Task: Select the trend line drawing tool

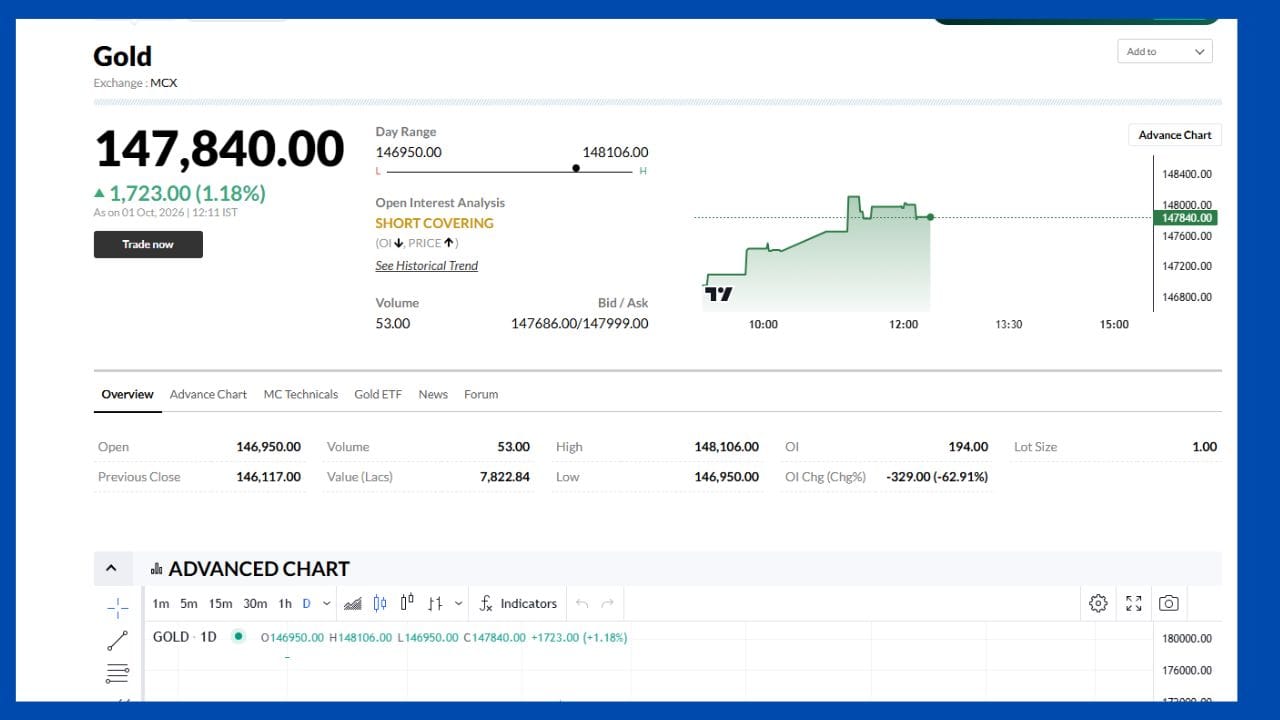Action: [117, 641]
